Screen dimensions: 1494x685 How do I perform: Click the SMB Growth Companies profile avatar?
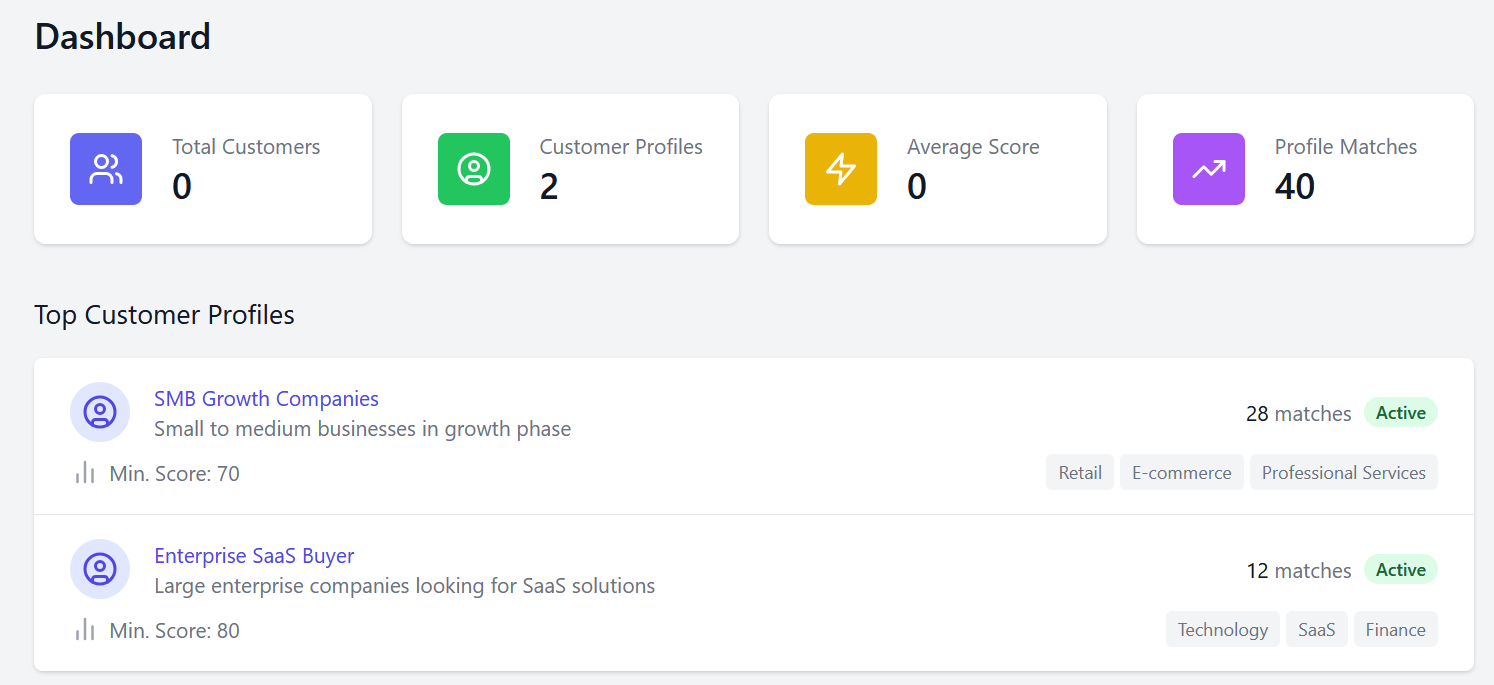click(100, 412)
